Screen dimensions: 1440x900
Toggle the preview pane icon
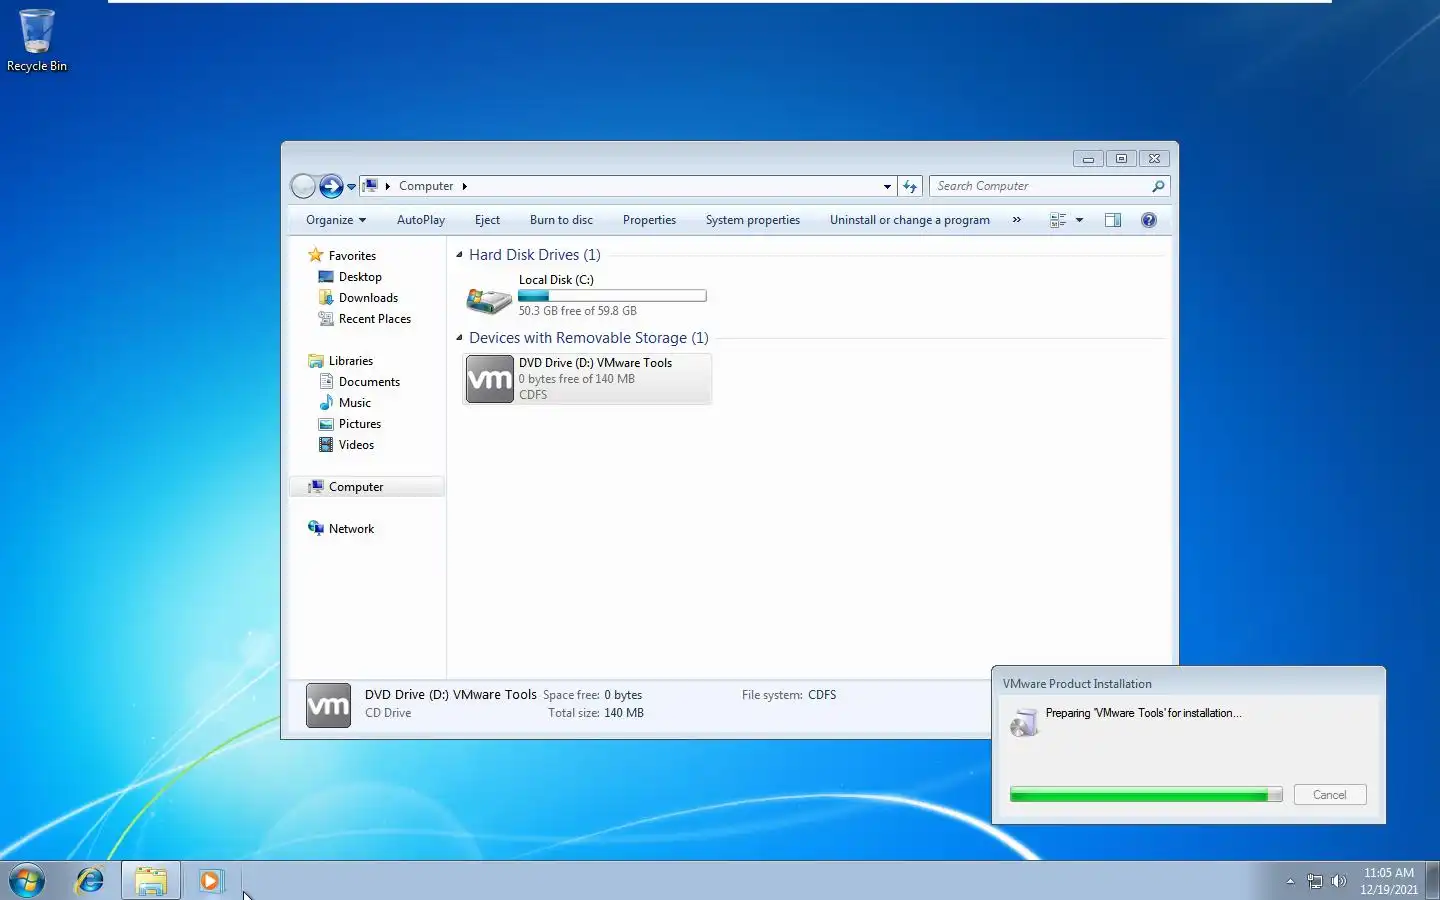1113,220
